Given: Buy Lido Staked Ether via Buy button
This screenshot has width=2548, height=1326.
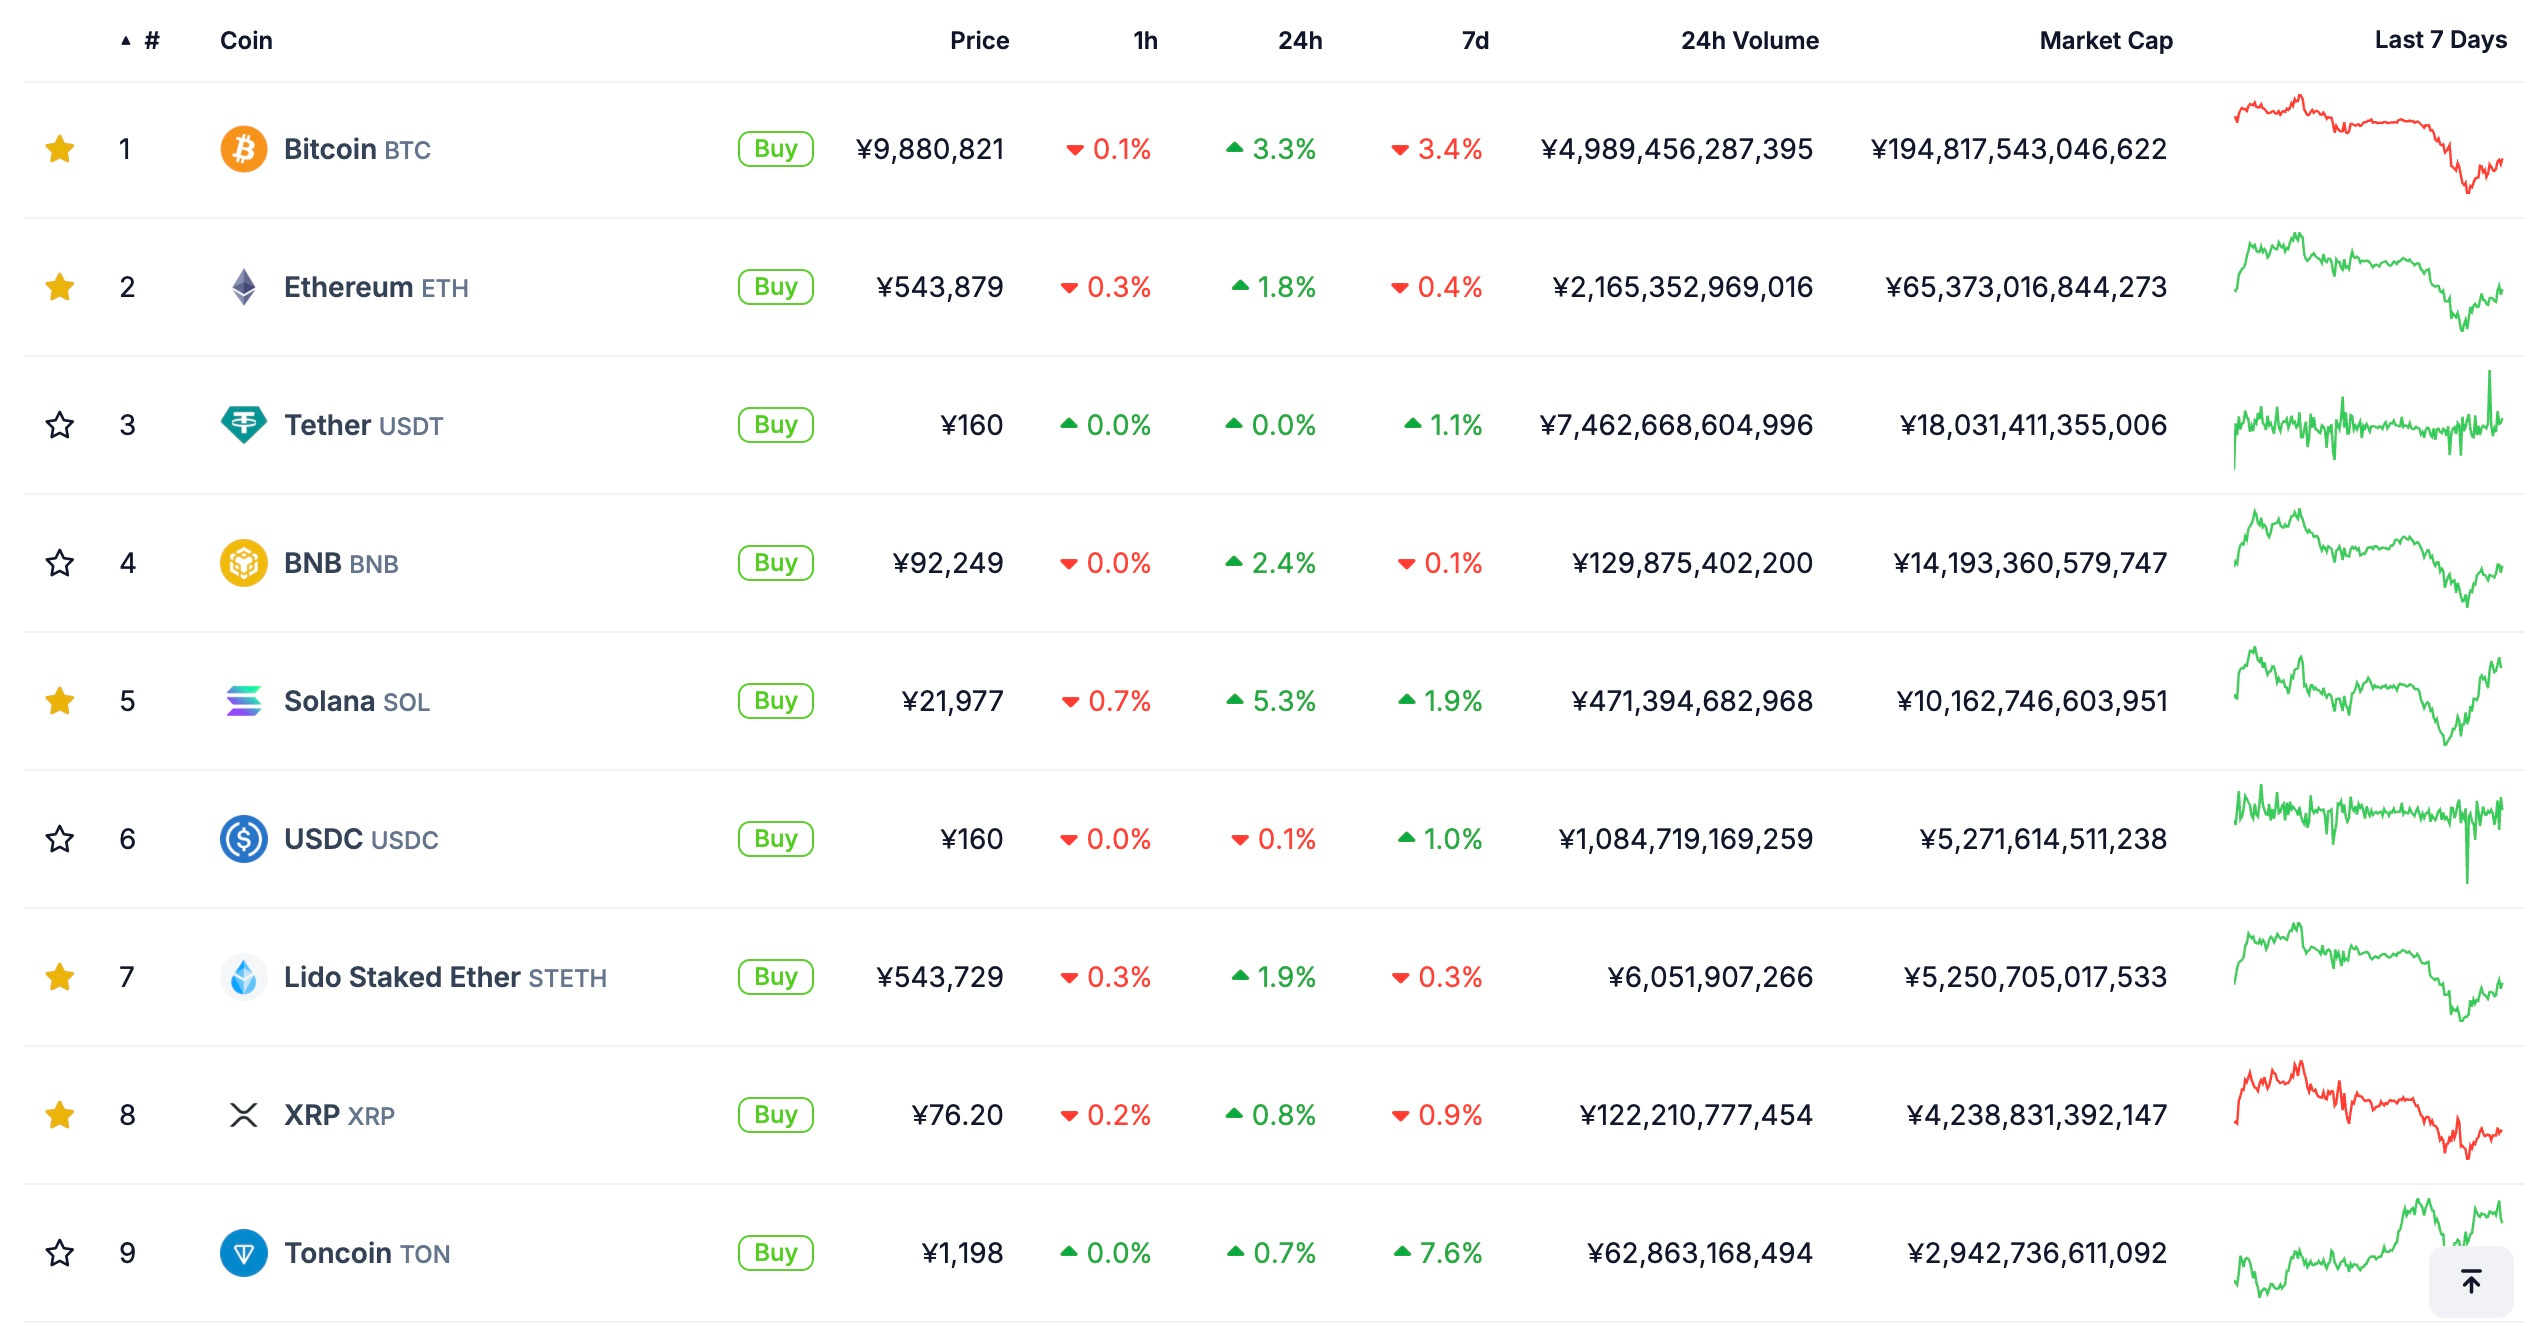Looking at the screenshot, I should (x=776, y=977).
